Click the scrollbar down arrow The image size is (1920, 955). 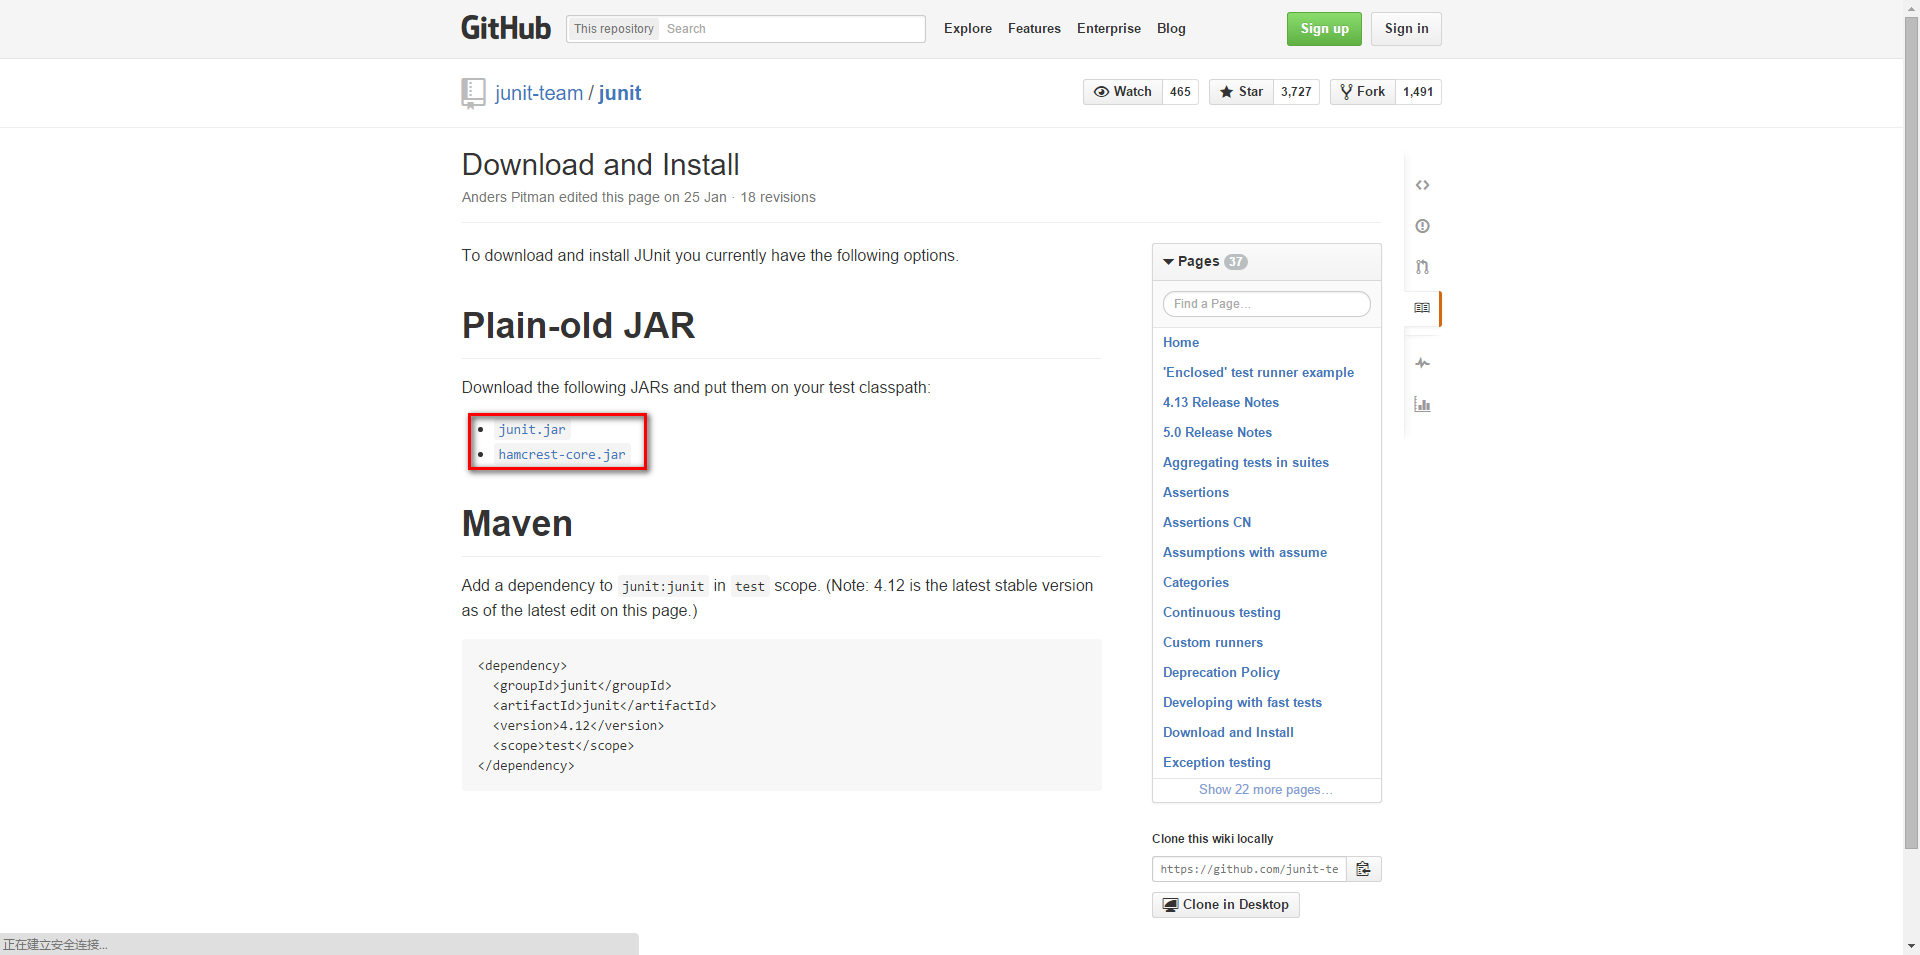click(1911, 946)
